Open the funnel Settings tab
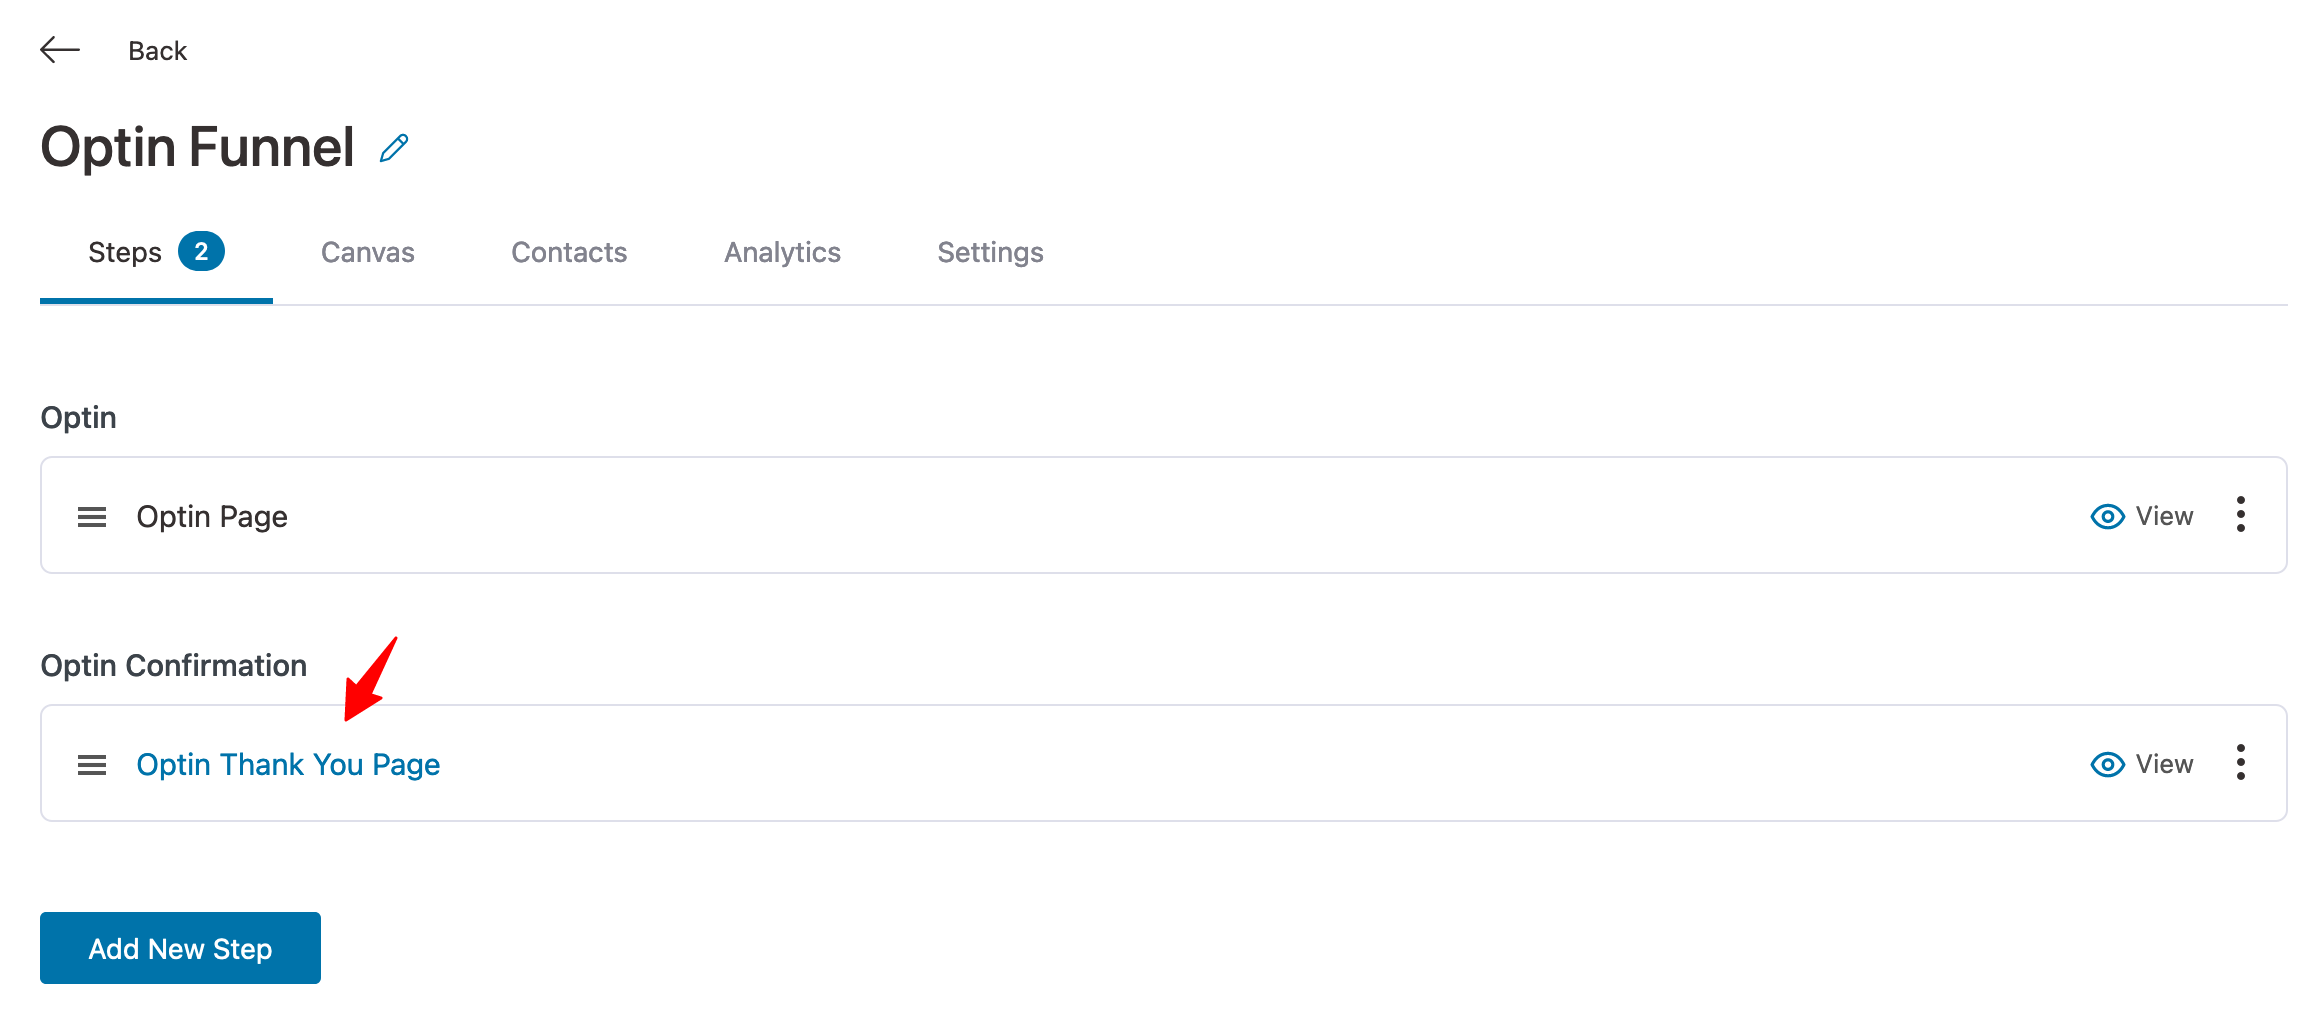This screenshot has width=2320, height=1036. click(x=989, y=252)
